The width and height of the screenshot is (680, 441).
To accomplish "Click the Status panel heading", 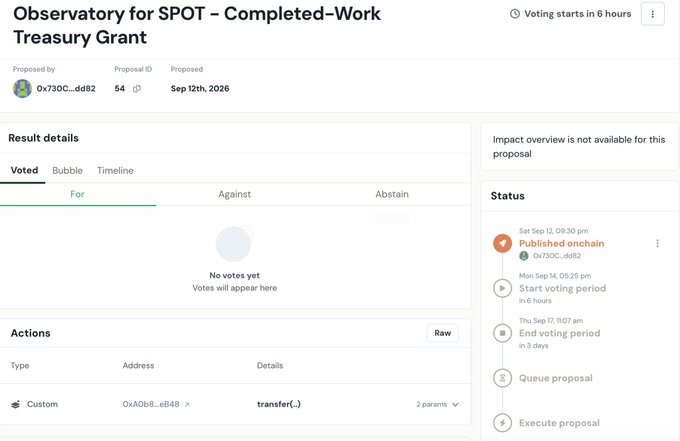I will (507, 196).
